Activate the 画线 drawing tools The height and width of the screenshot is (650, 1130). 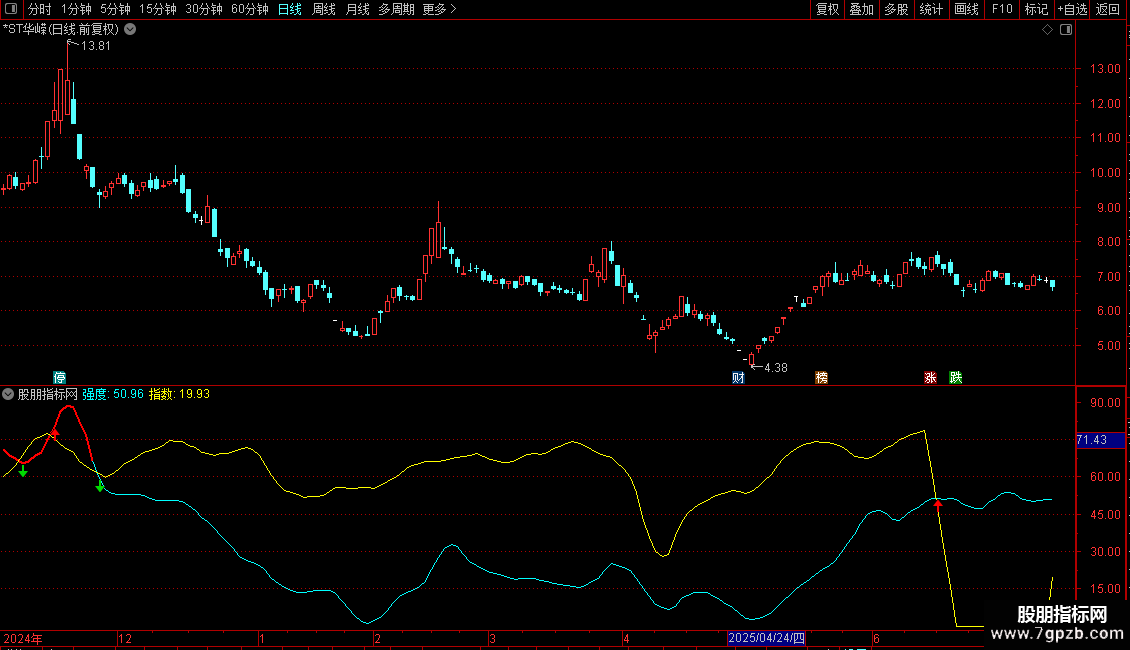(966, 9)
